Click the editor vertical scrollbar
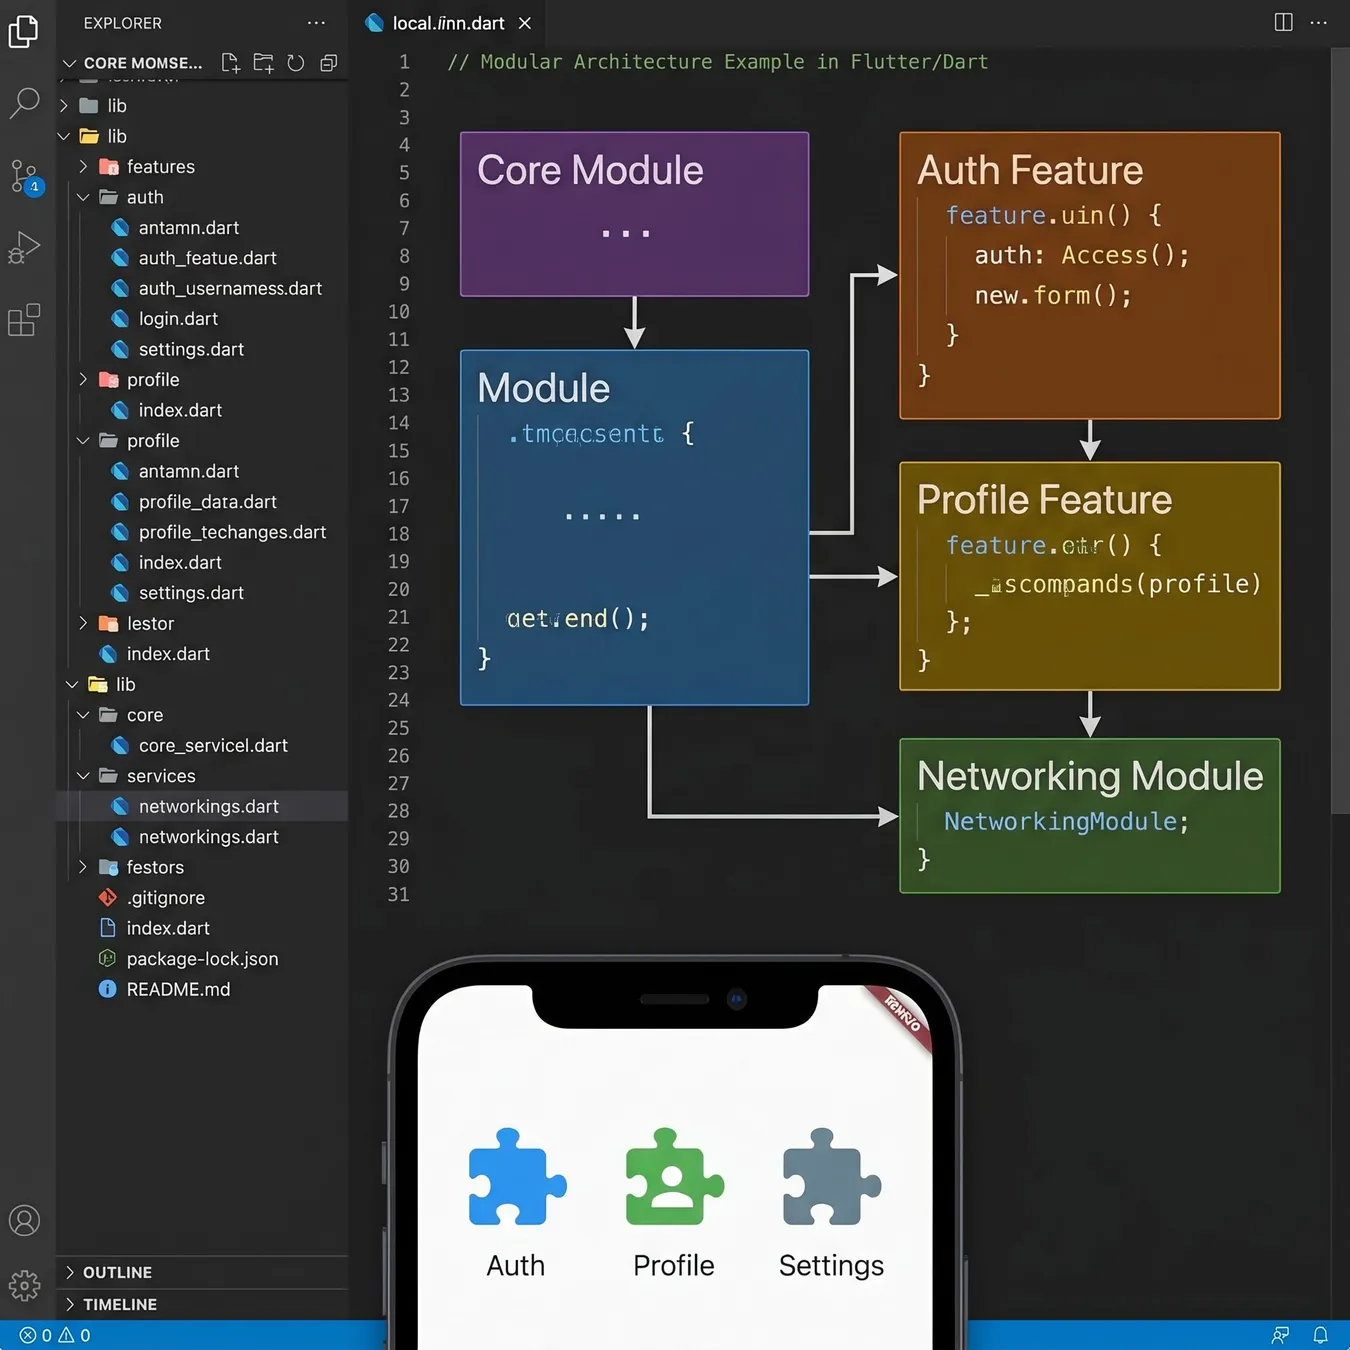1350x1350 pixels. (x=1340, y=430)
